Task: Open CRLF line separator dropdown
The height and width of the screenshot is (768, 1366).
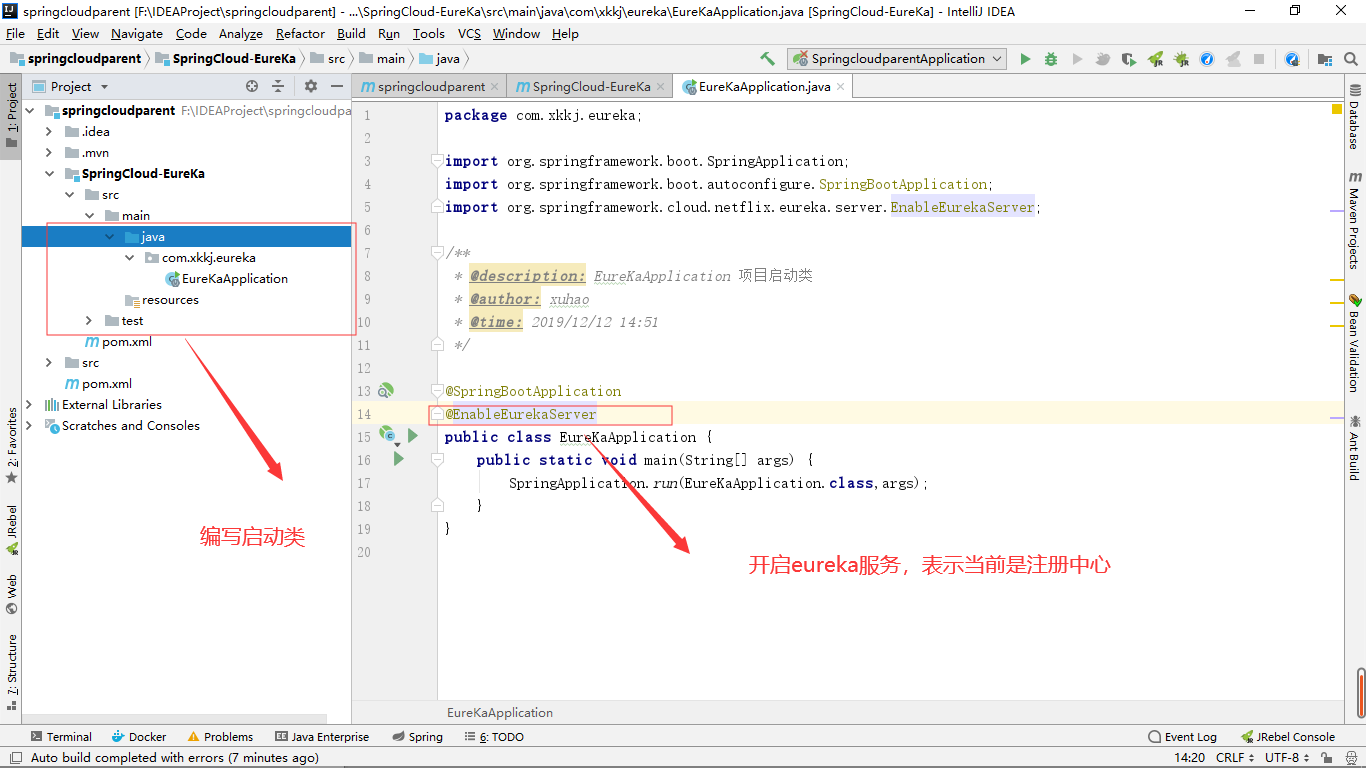Action: [1235, 758]
